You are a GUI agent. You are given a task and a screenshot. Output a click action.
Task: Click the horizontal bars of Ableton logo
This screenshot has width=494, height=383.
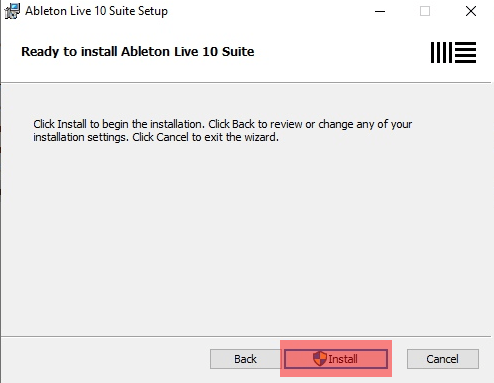tap(466, 52)
